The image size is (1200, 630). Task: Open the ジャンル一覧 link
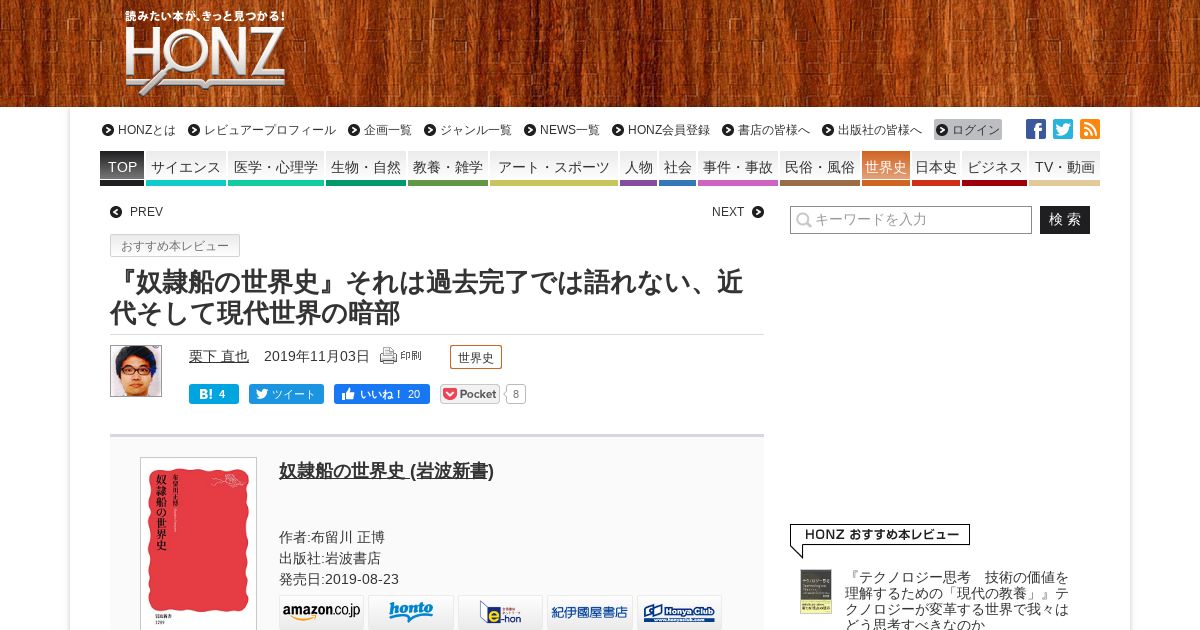coord(468,130)
